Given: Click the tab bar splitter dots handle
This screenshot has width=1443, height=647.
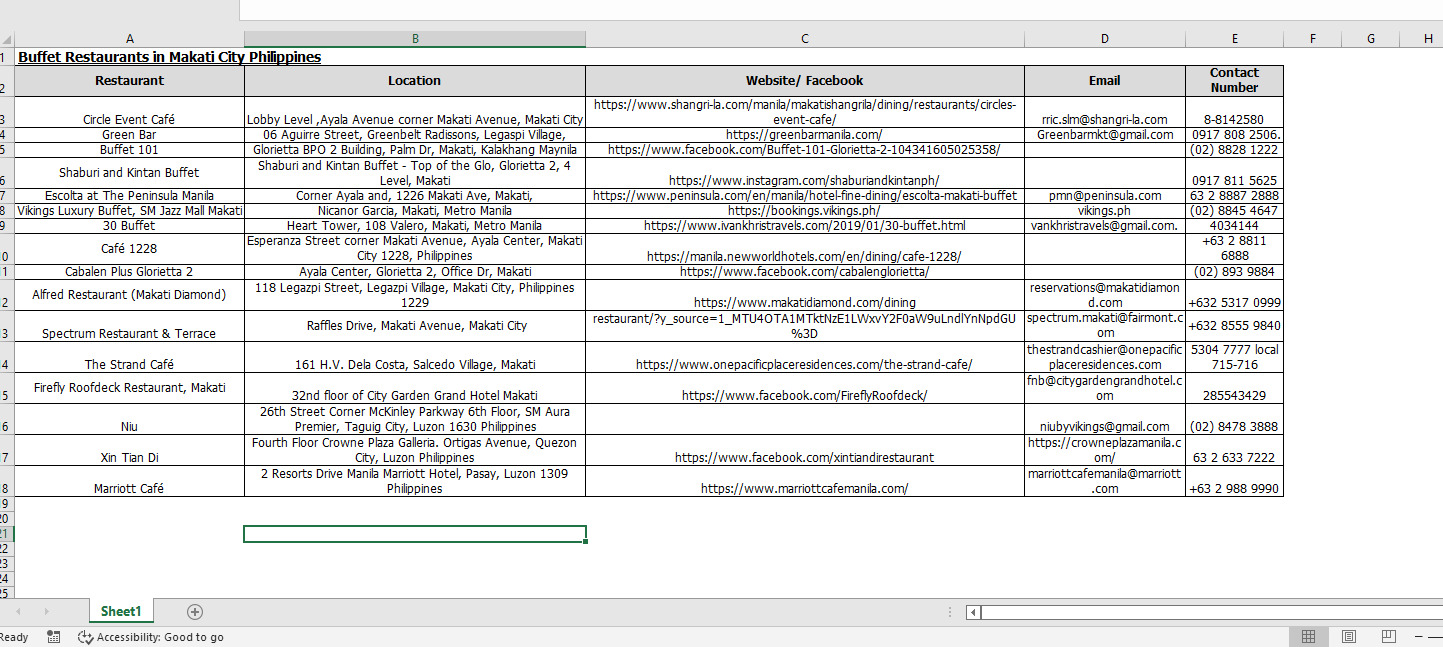Looking at the screenshot, I should 949,612.
